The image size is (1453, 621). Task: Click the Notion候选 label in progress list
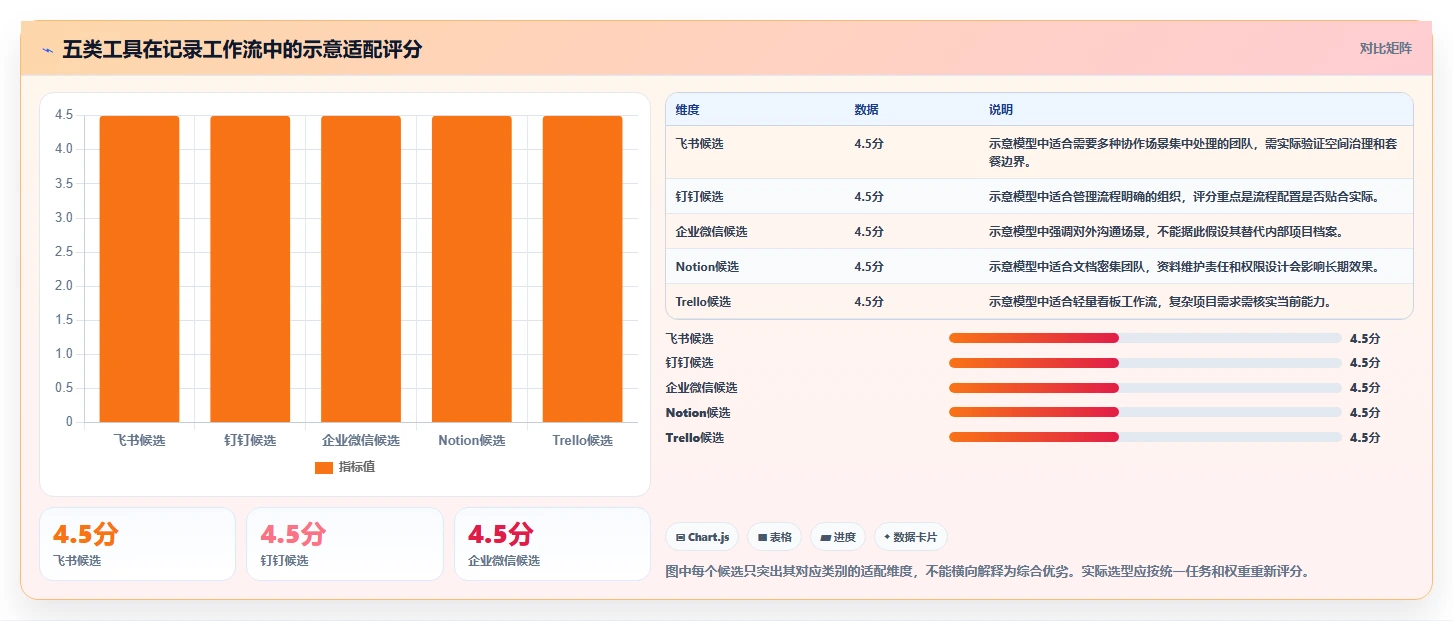[698, 413]
